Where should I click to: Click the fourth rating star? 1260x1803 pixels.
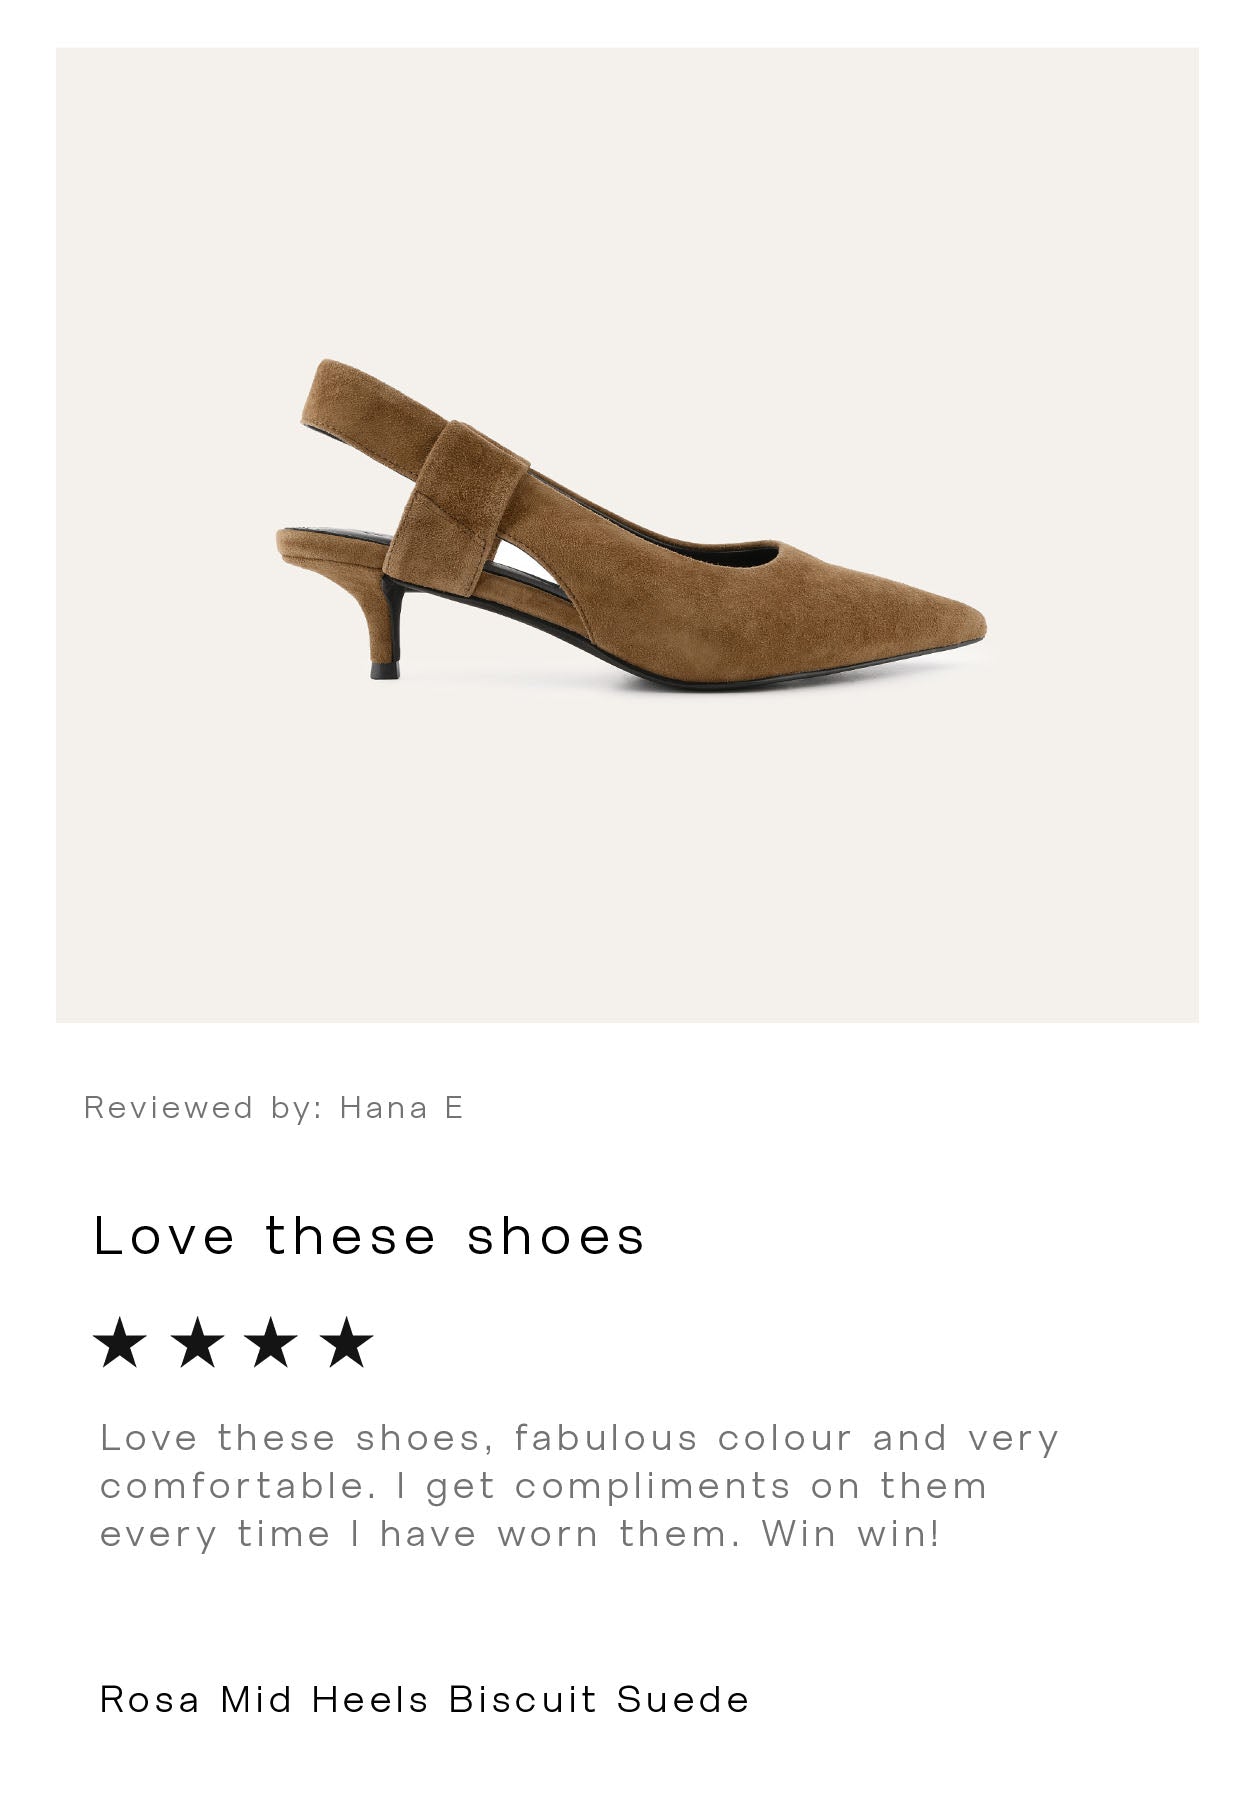pos(347,1342)
